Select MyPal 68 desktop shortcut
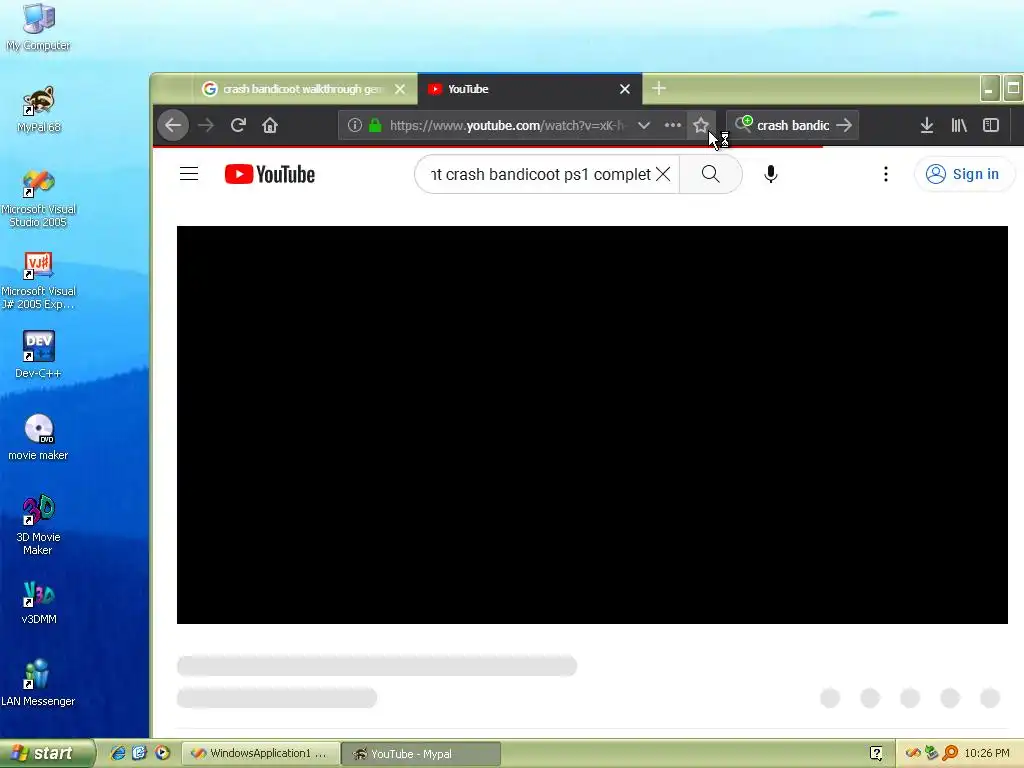The image size is (1024, 768). pyautogui.click(x=39, y=109)
